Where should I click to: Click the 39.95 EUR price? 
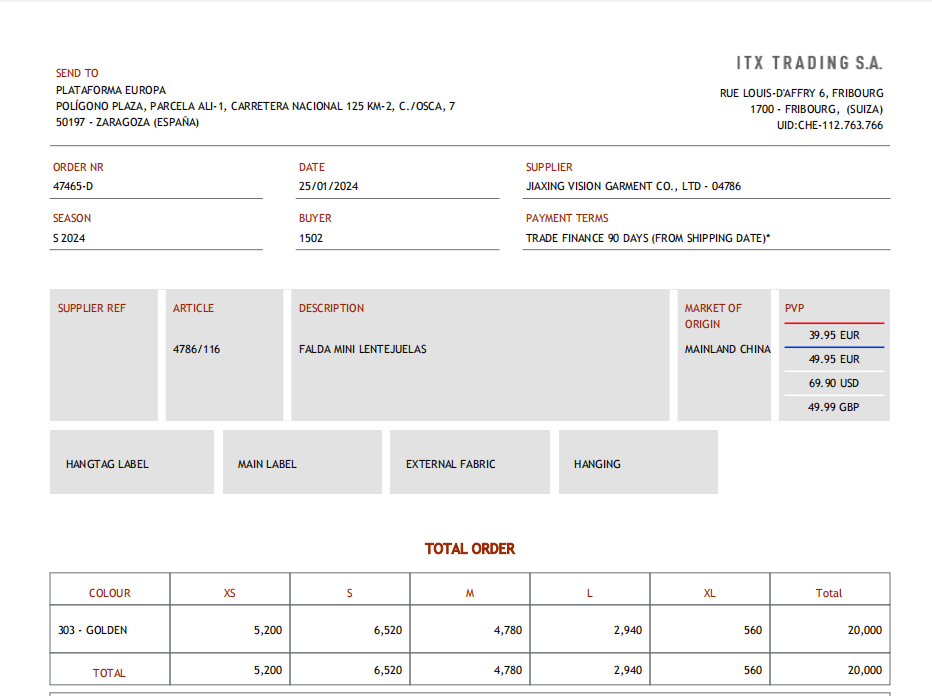point(834,335)
